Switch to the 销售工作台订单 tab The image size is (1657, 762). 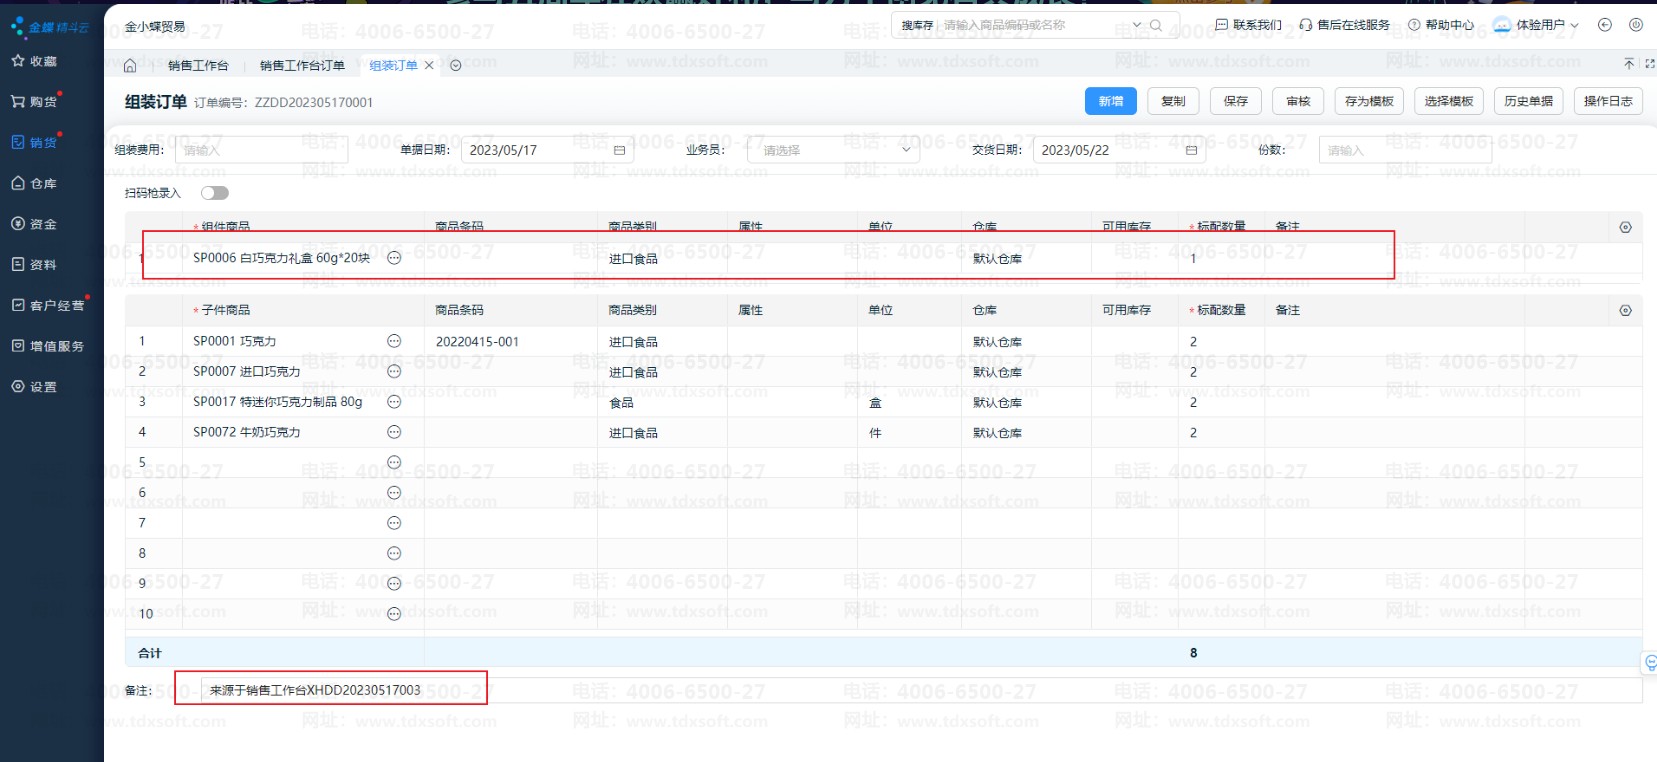(x=302, y=66)
